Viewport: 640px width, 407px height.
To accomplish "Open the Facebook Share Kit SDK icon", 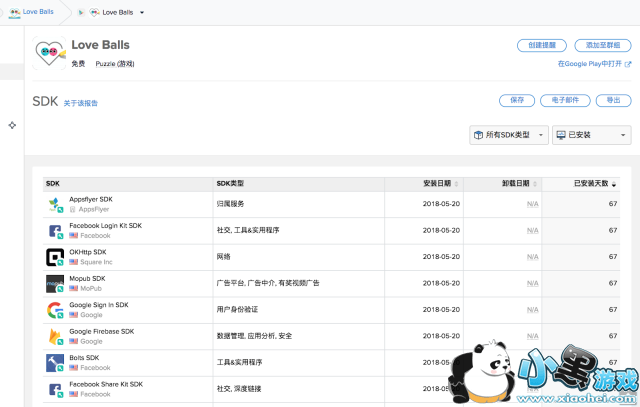I will [x=55, y=390].
